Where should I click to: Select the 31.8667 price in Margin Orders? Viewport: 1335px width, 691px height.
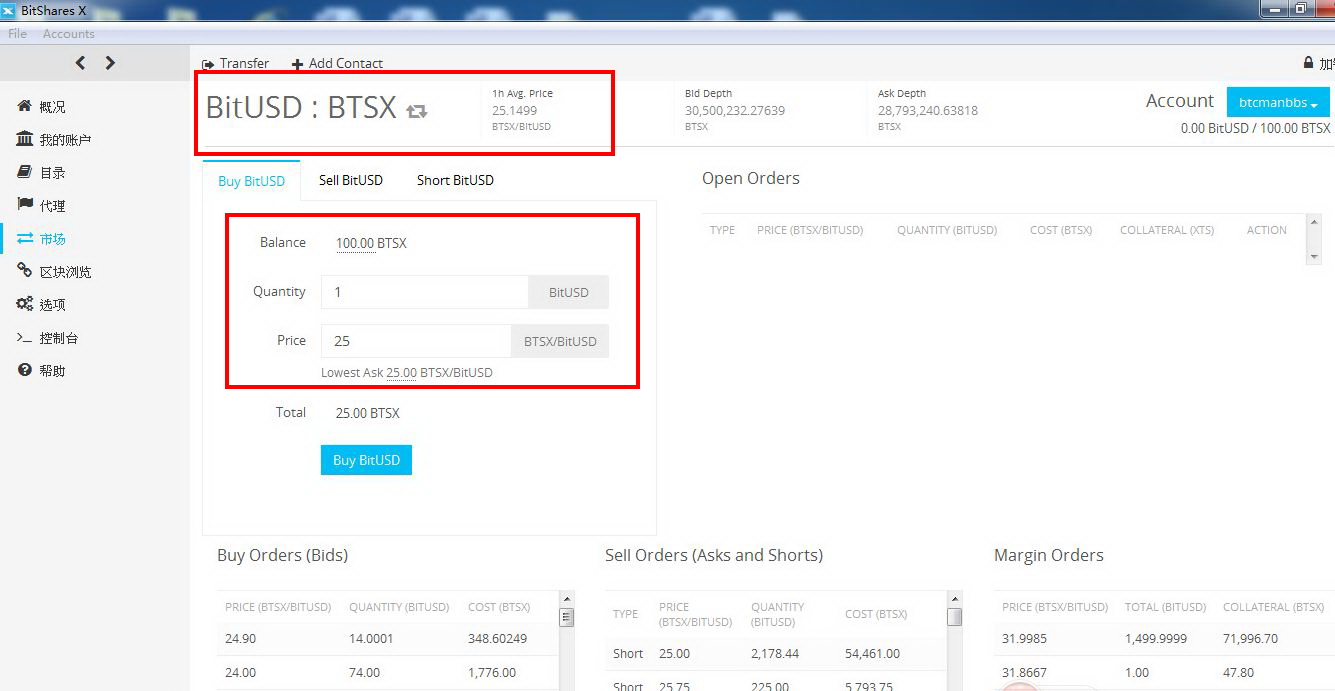(x=1022, y=673)
